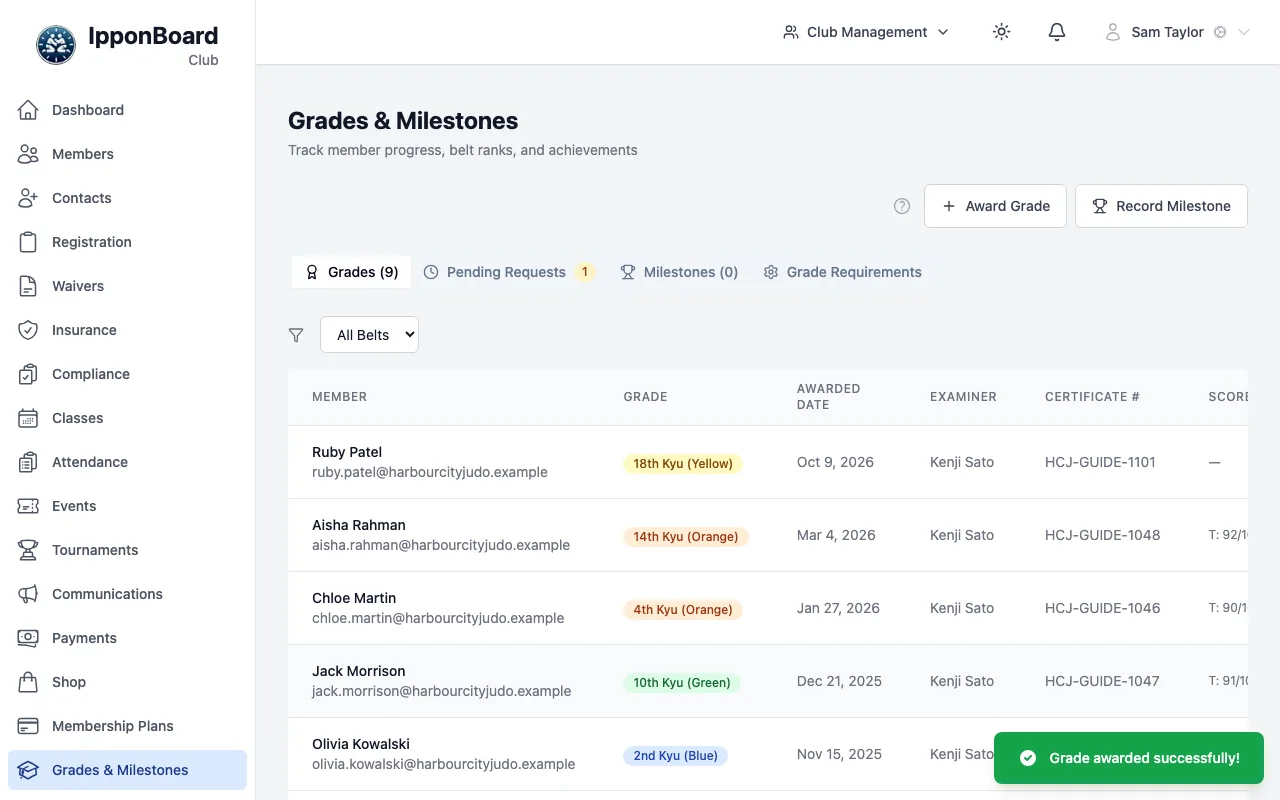This screenshot has height=800, width=1280.
Task: Open the Grade Requirements tab
Action: tap(842, 272)
